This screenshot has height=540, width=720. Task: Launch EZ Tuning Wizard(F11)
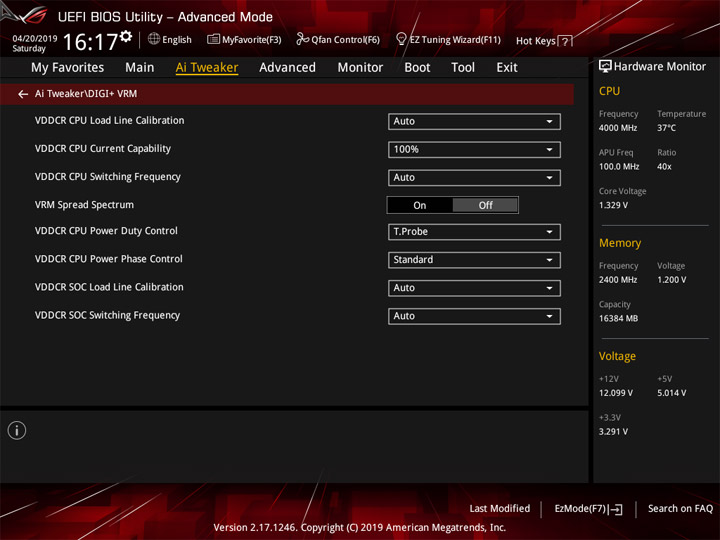pyautogui.click(x=448, y=39)
